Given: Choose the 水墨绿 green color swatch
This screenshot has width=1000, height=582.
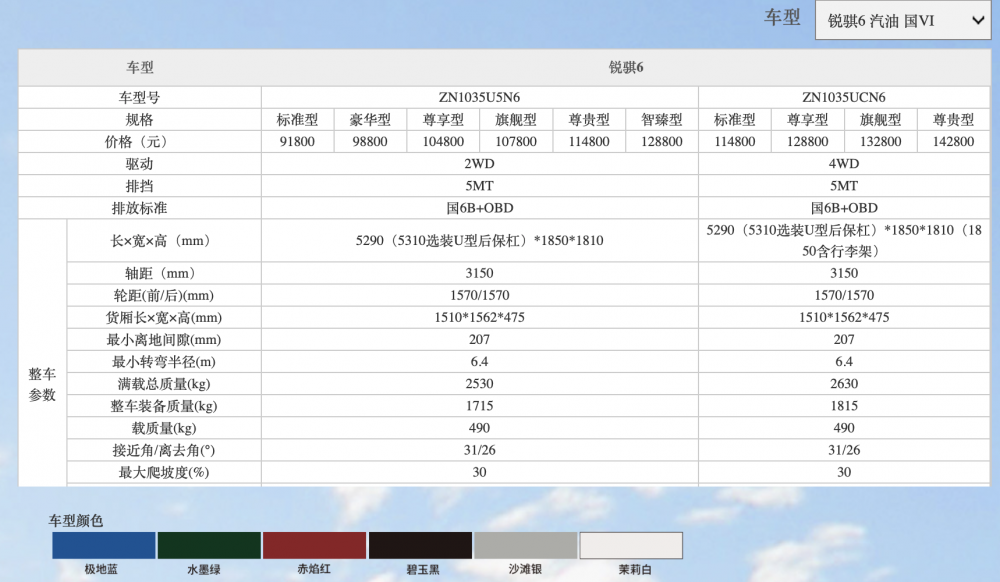Looking at the screenshot, I should pos(209,546).
